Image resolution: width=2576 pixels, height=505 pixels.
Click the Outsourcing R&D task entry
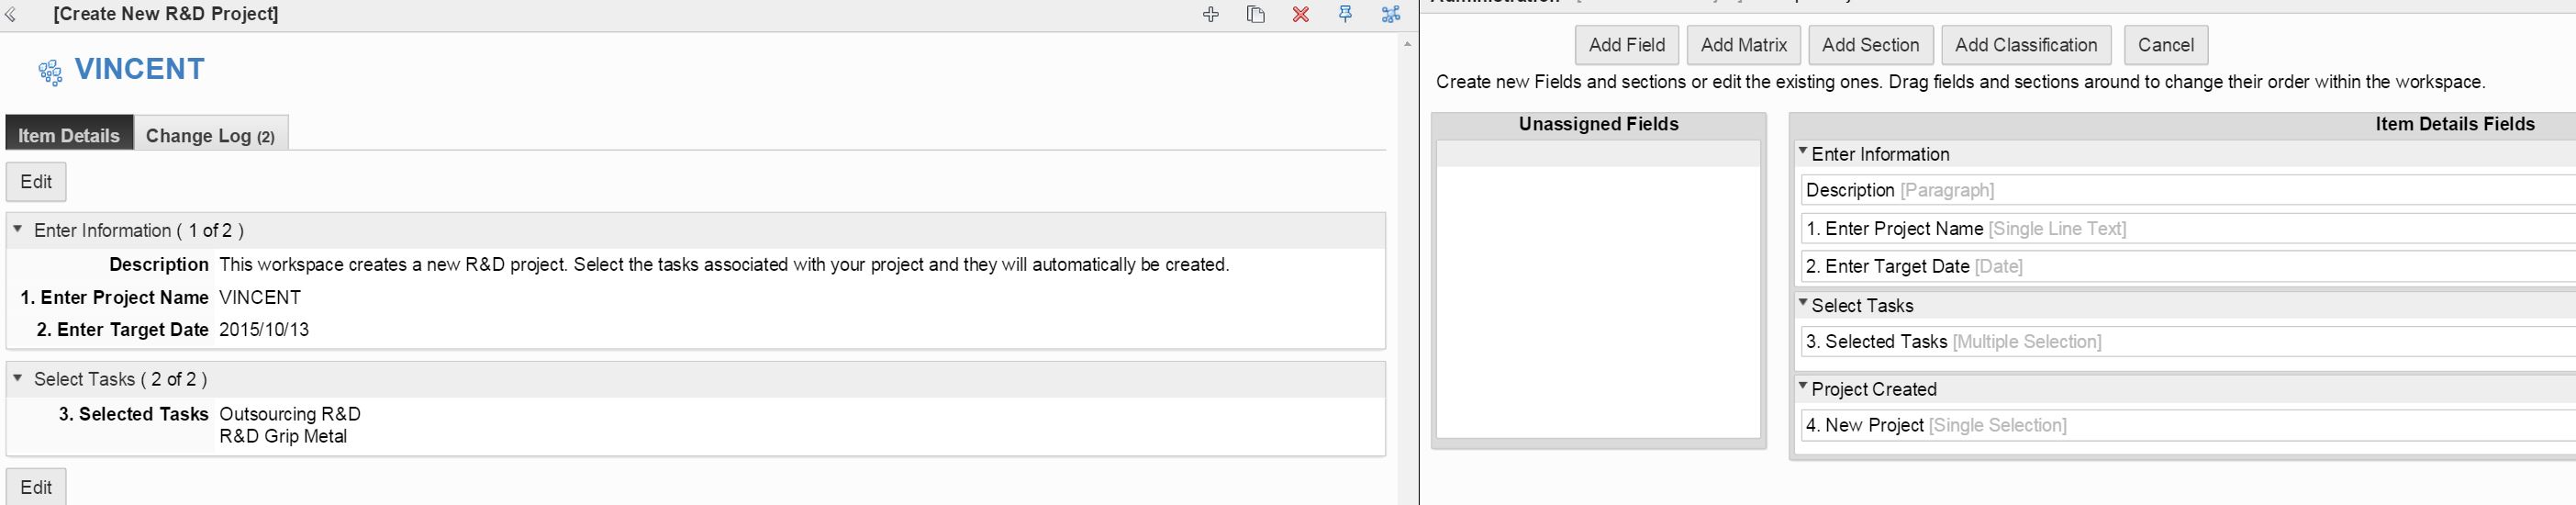290,414
